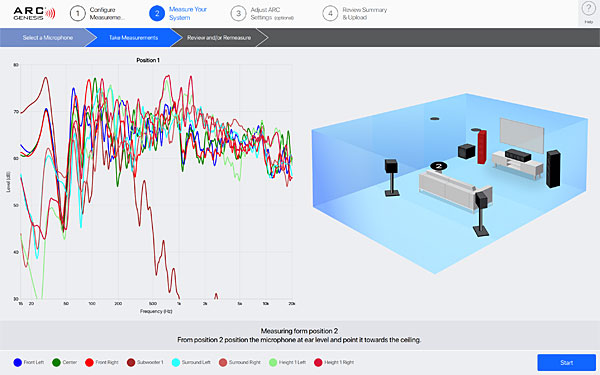Click the ARC Genesis logo
The height and width of the screenshot is (375, 600).
(x=34, y=13)
